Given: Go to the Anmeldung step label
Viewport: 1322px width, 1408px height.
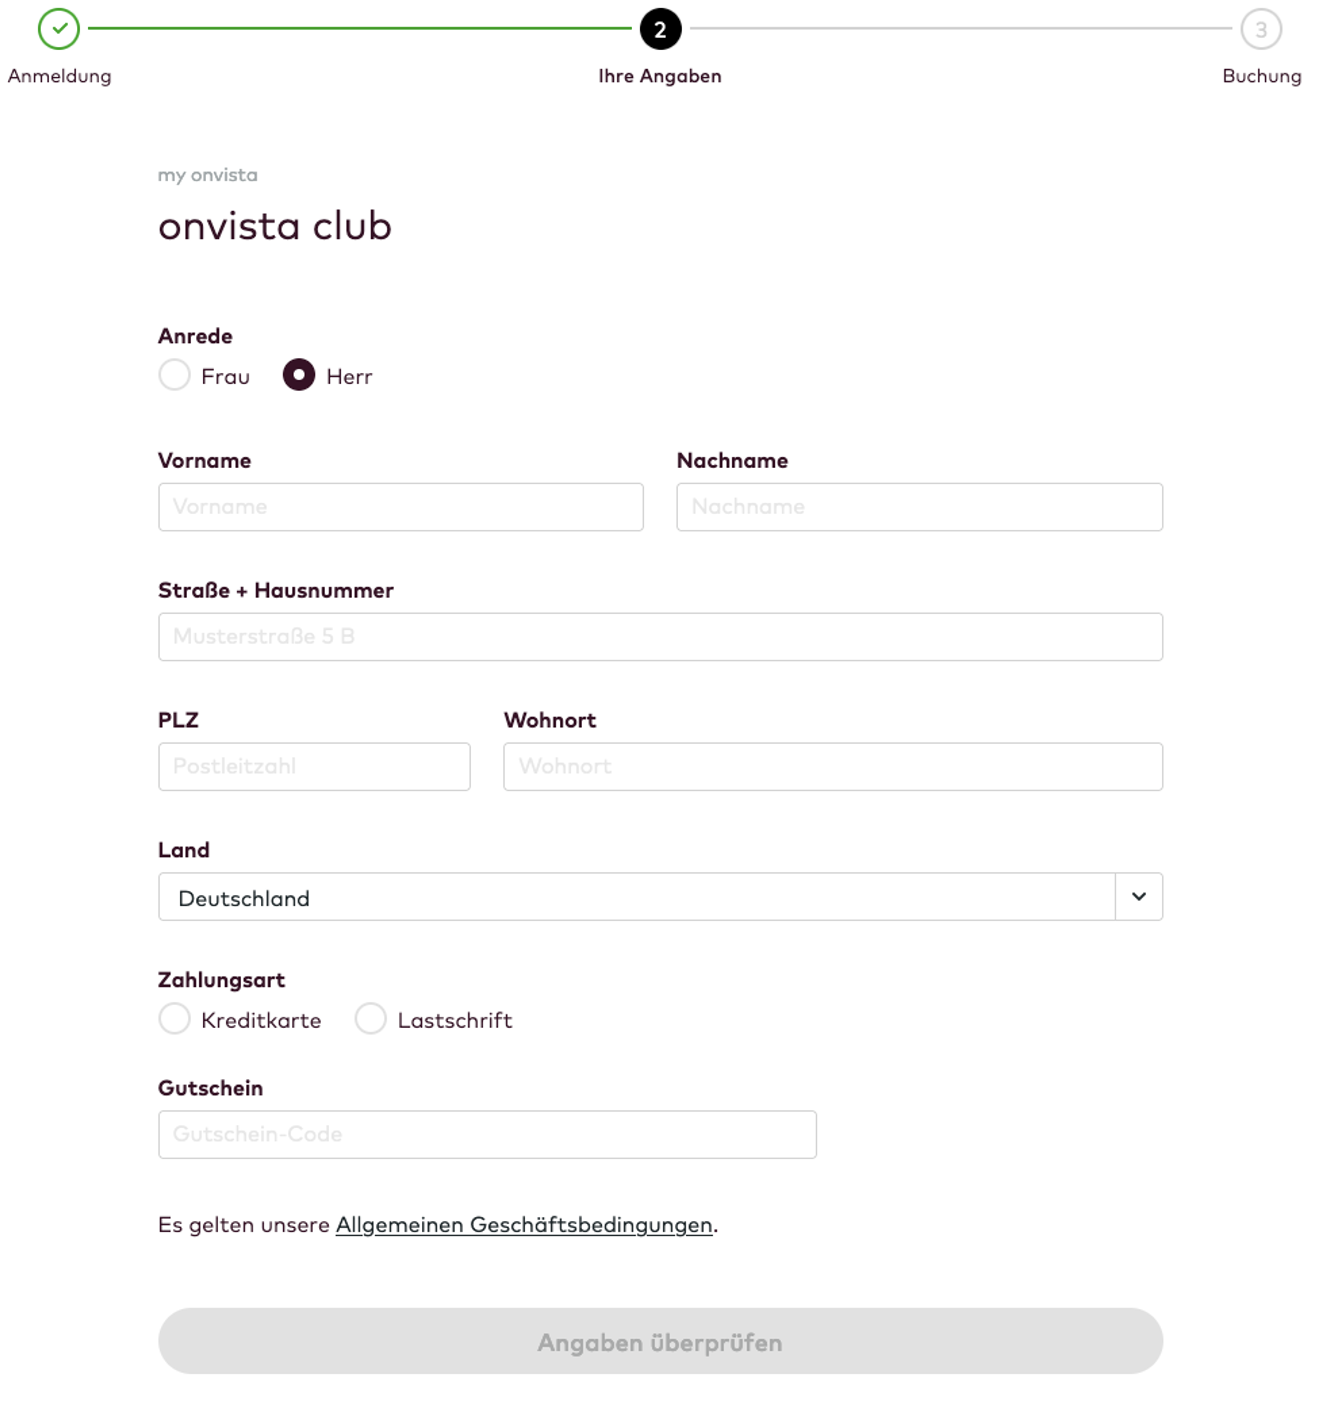Looking at the screenshot, I should [x=59, y=76].
